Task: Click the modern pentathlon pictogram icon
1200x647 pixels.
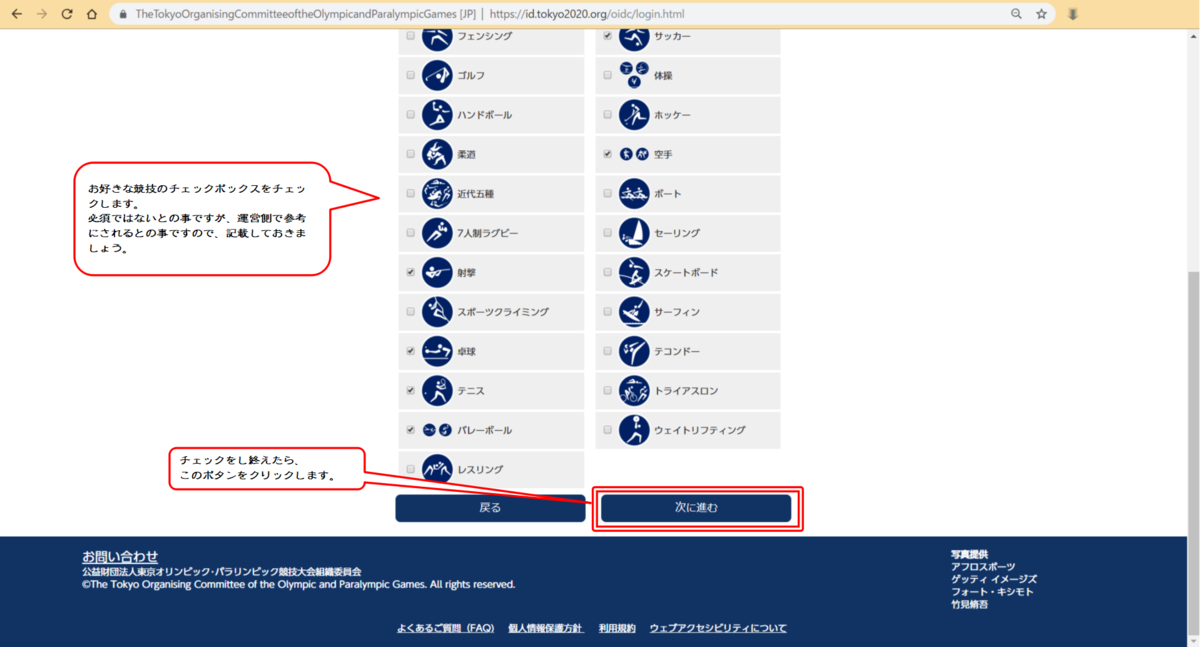Action: point(437,194)
